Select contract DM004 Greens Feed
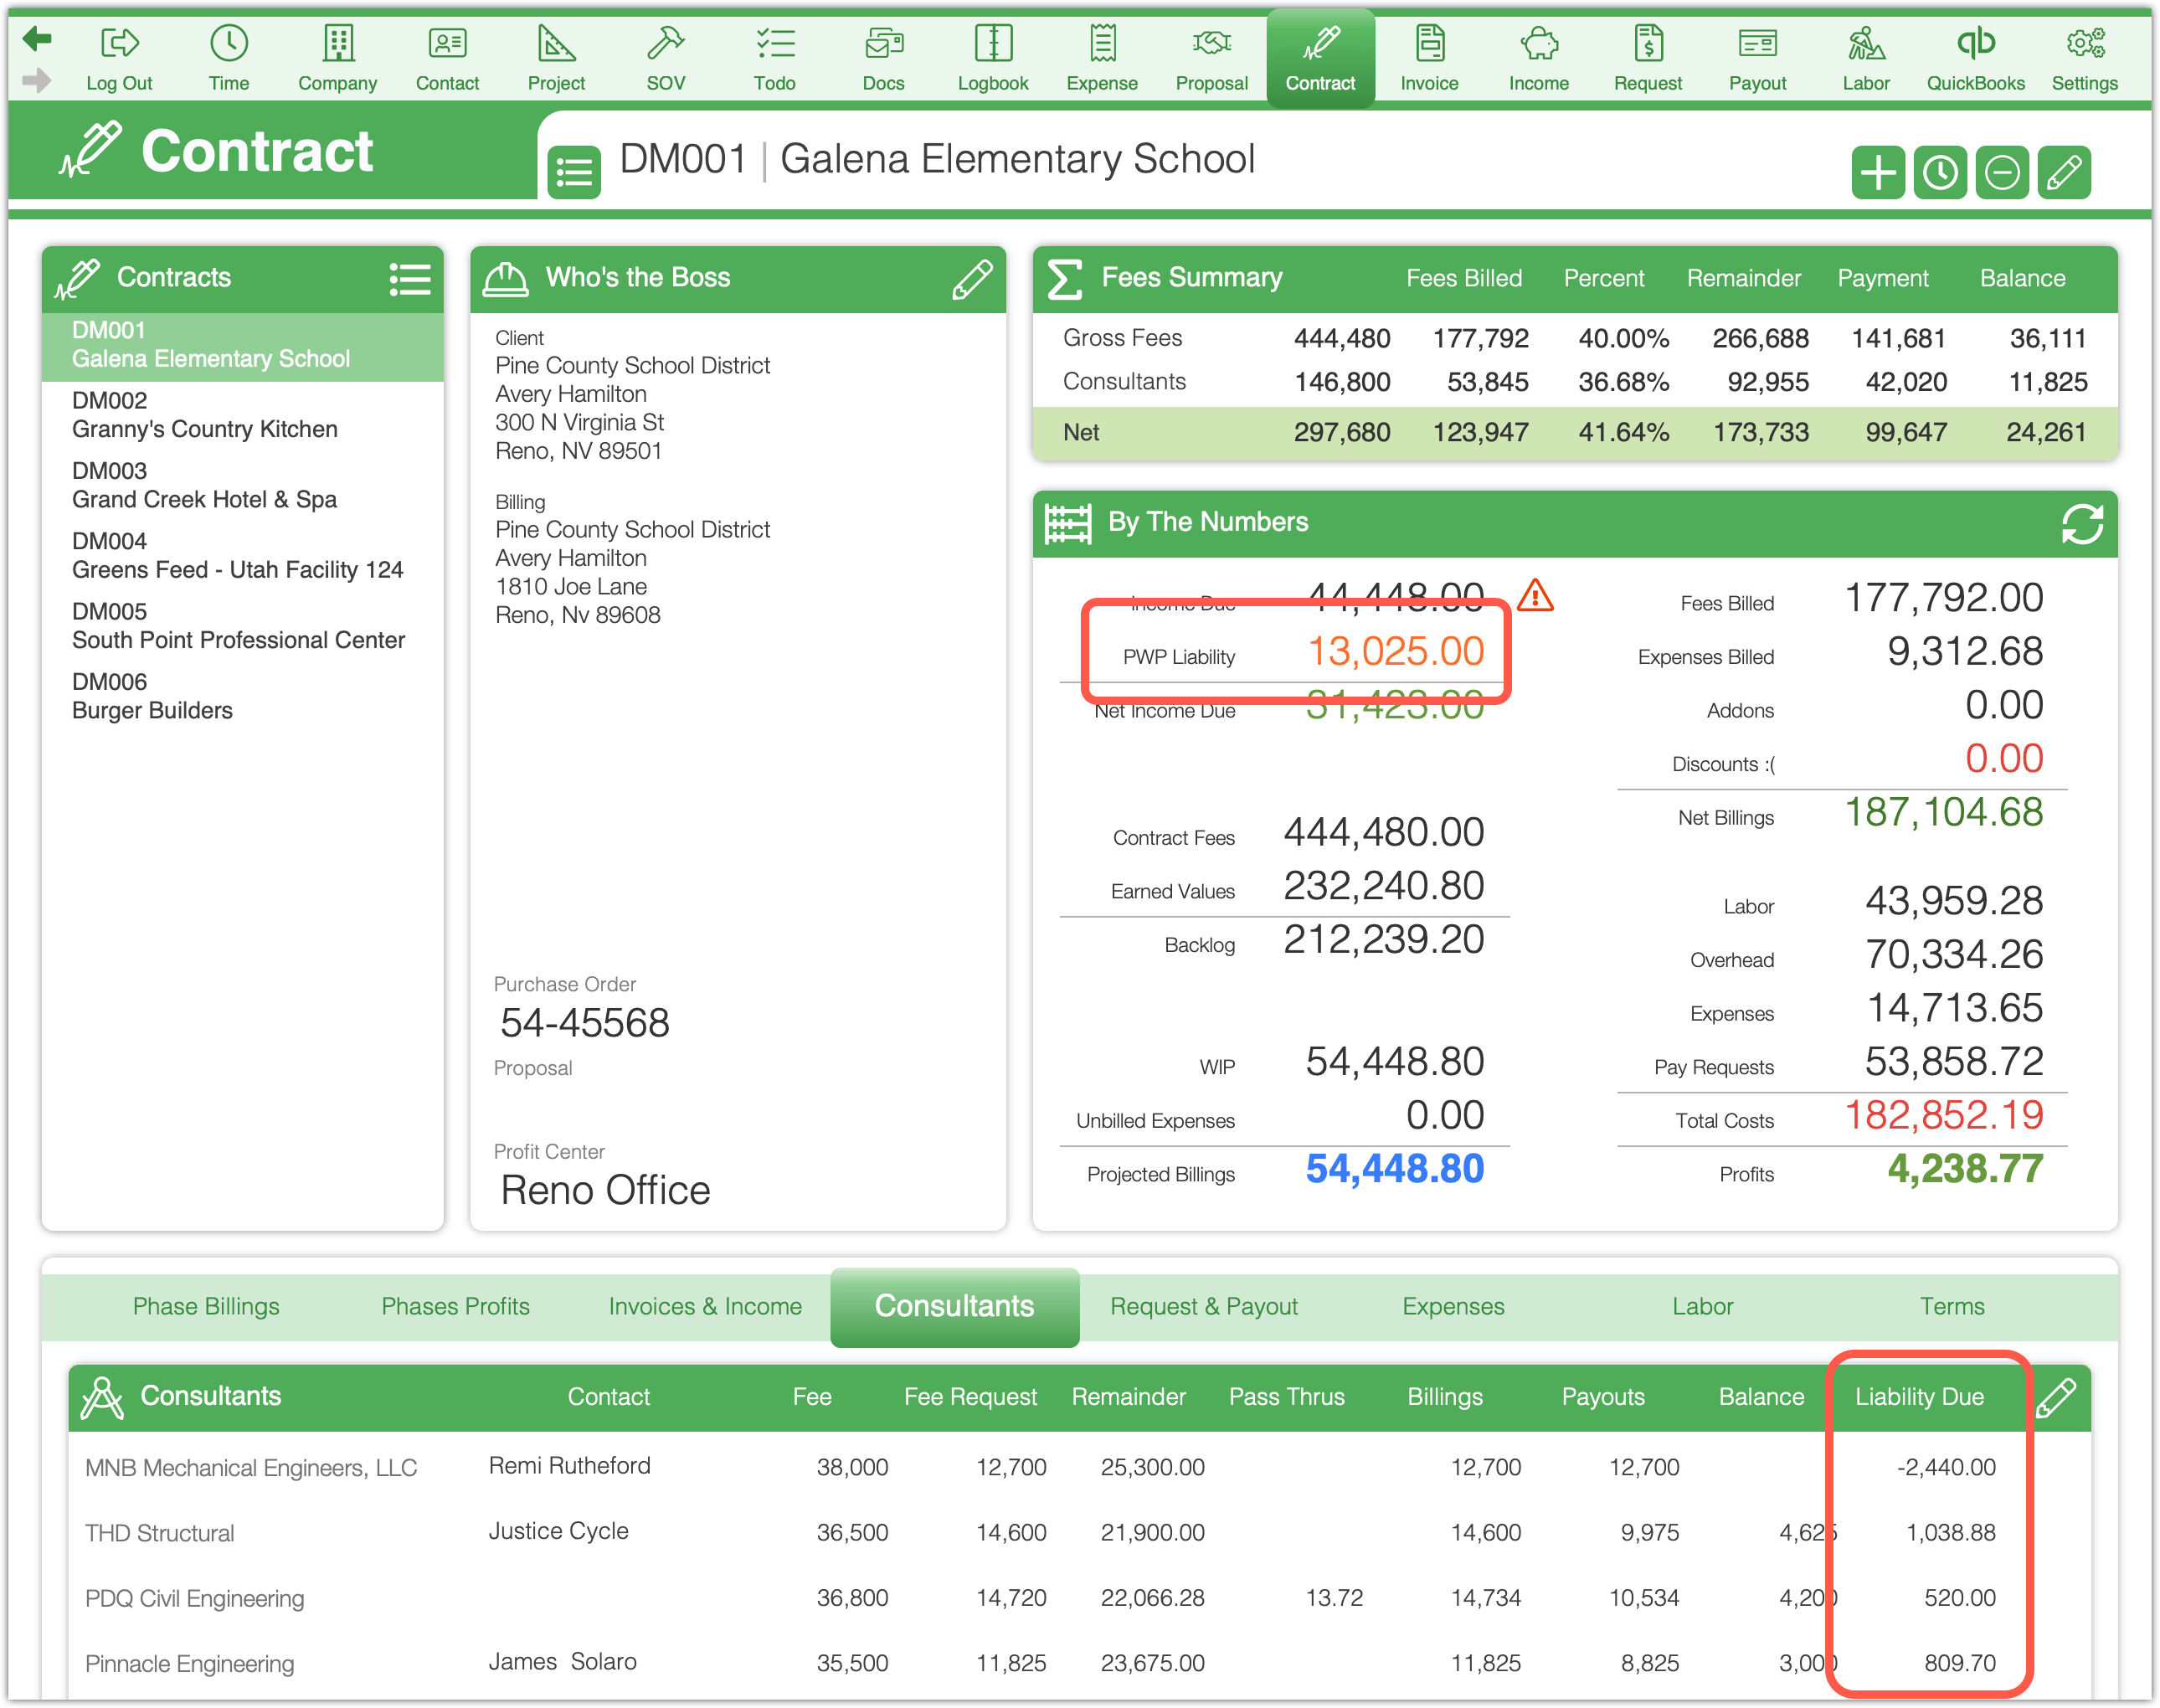Image resolution: width=2160 pixels, height=1708 pixels. tap(243, 555)
